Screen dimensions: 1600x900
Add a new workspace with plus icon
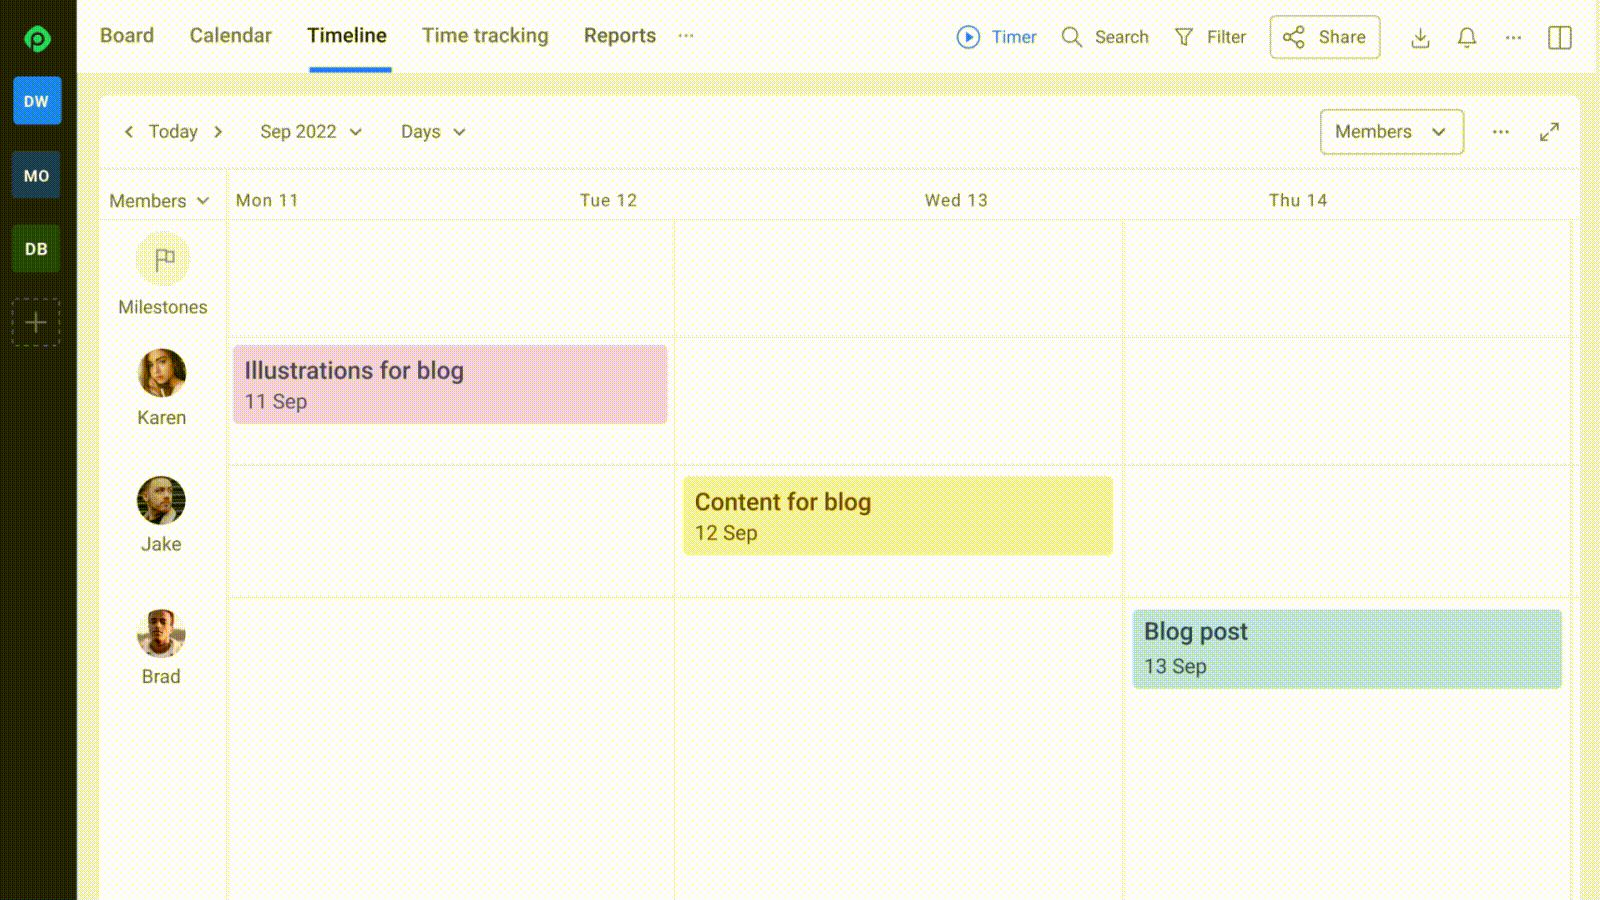point(36,323)
